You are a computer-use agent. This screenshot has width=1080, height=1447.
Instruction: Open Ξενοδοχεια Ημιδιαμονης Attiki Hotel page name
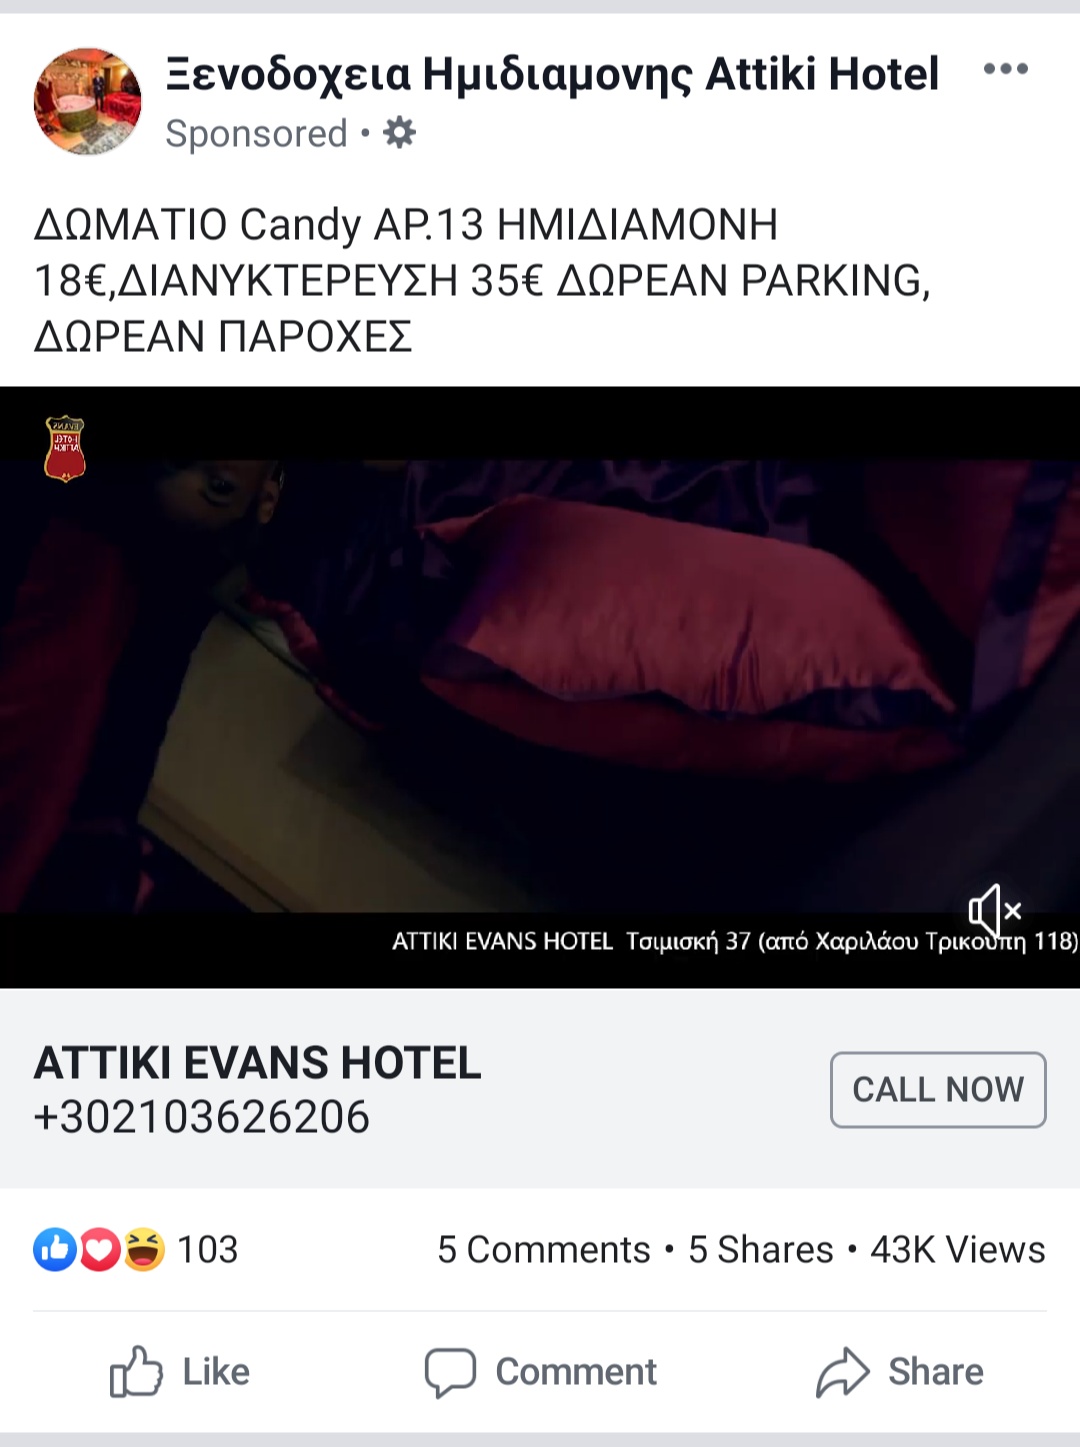552,73
